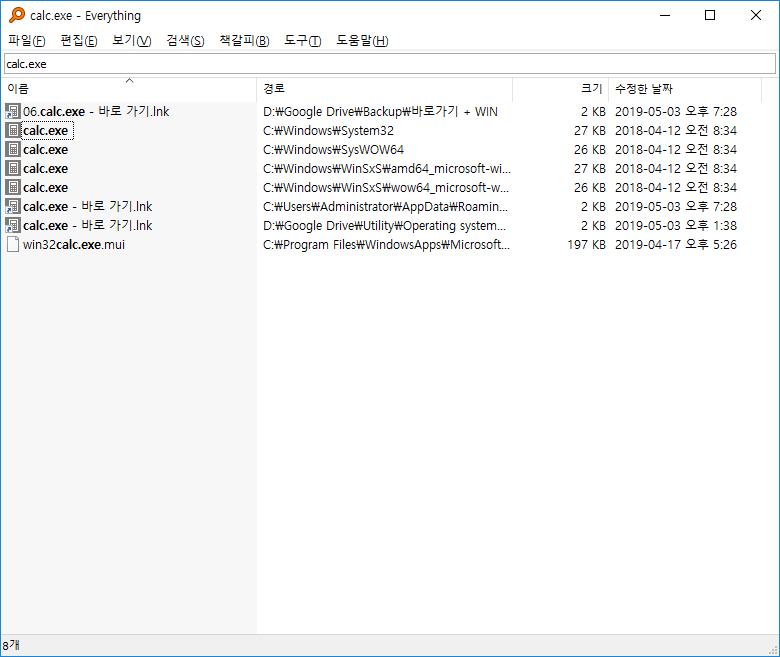Open the 파일(F) menu

click(27, 41)
